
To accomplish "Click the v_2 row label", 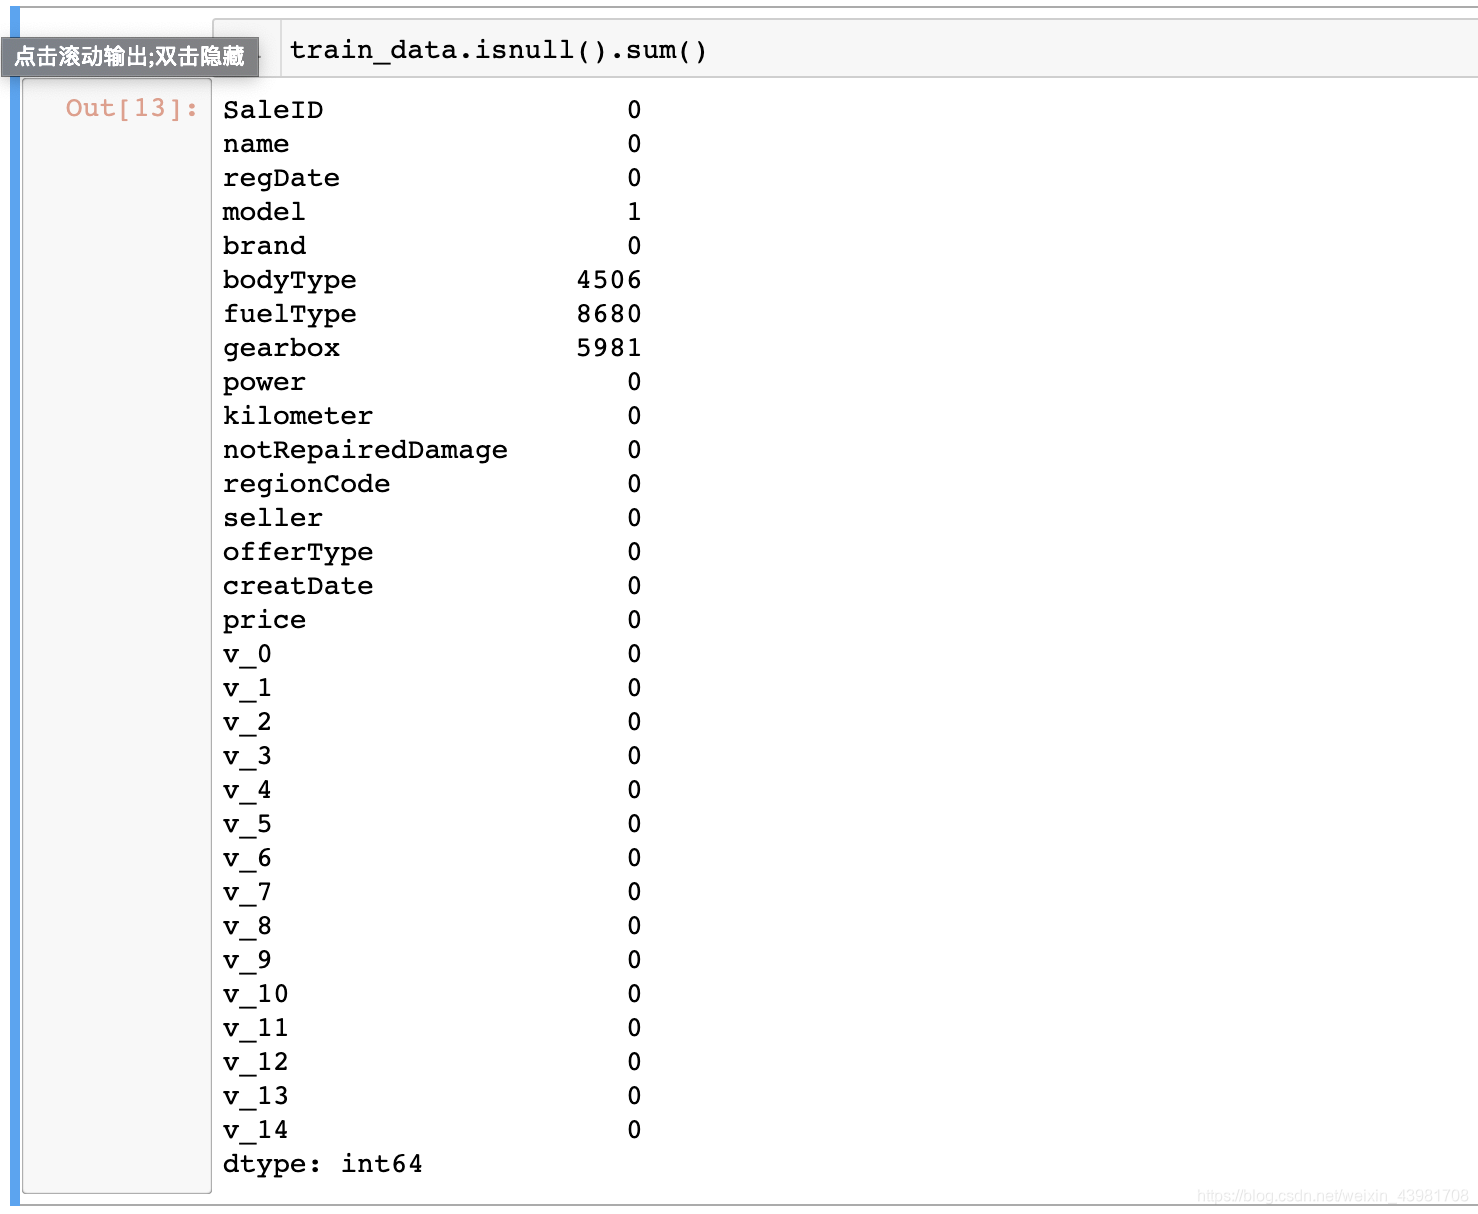I will (247, 722).
